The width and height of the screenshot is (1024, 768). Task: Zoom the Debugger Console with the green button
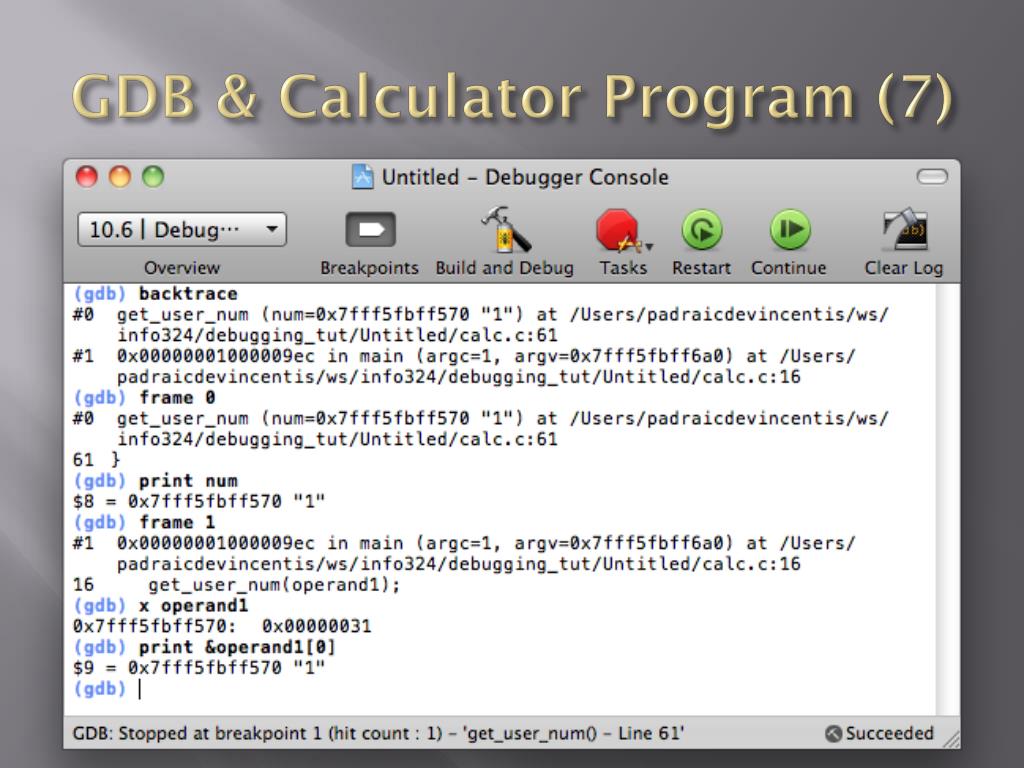153,177
